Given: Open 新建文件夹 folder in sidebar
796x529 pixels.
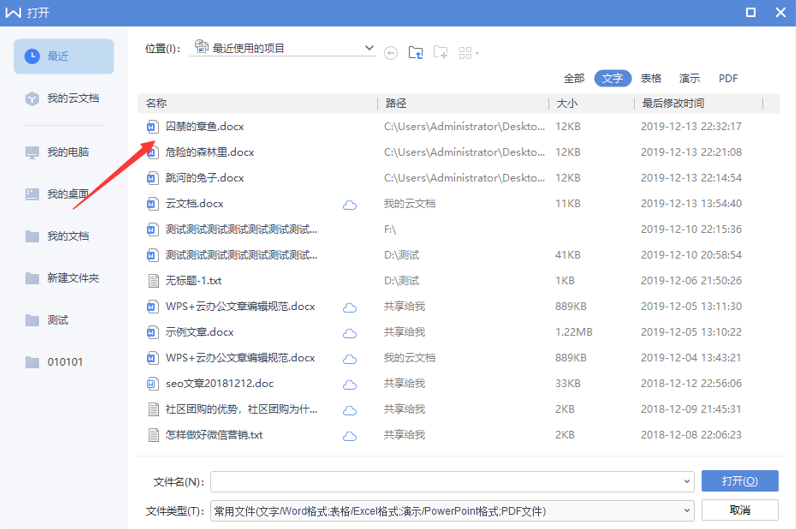Looking at the screenshot, I should [63, 278].
